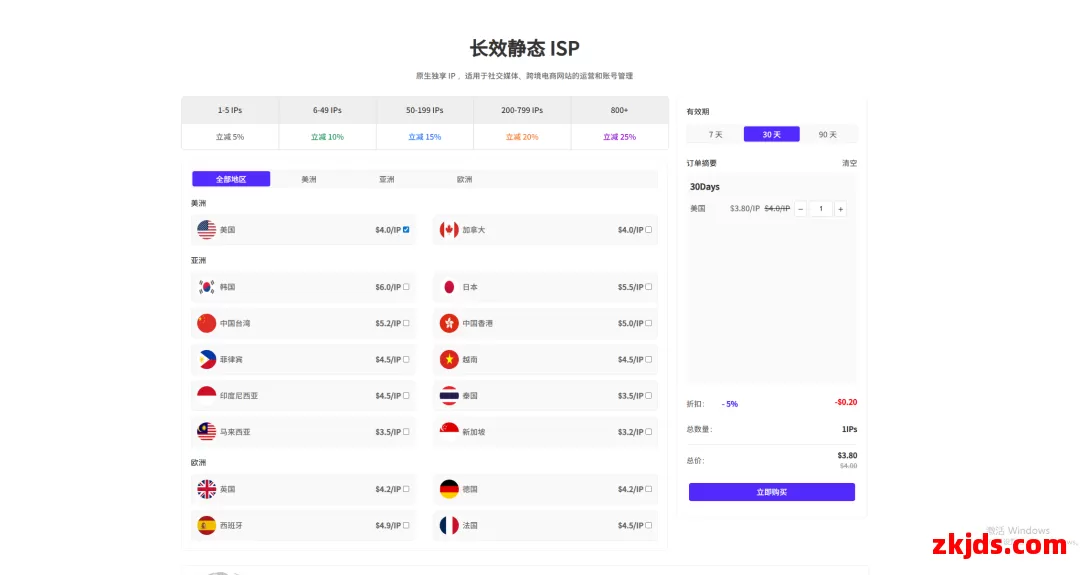Click the United States flag icon
This screenshot has width=1080, height=575.
(207, 229)
